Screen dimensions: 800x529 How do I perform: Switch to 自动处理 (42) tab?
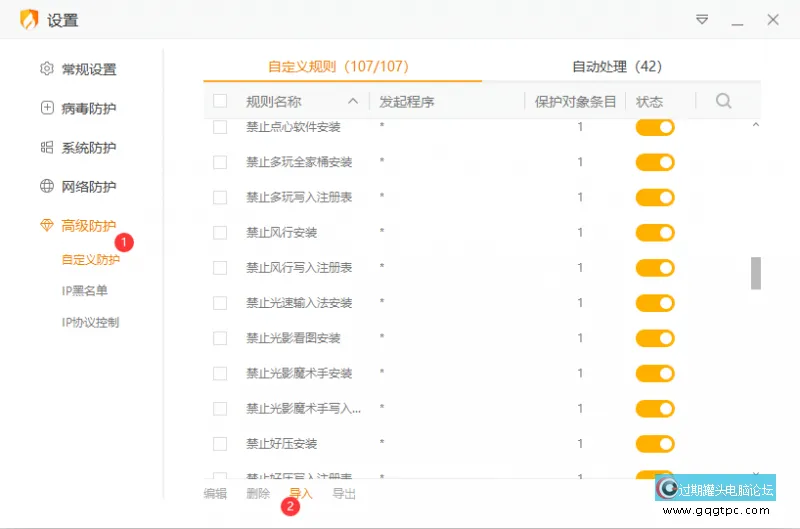tap(617, 66)
